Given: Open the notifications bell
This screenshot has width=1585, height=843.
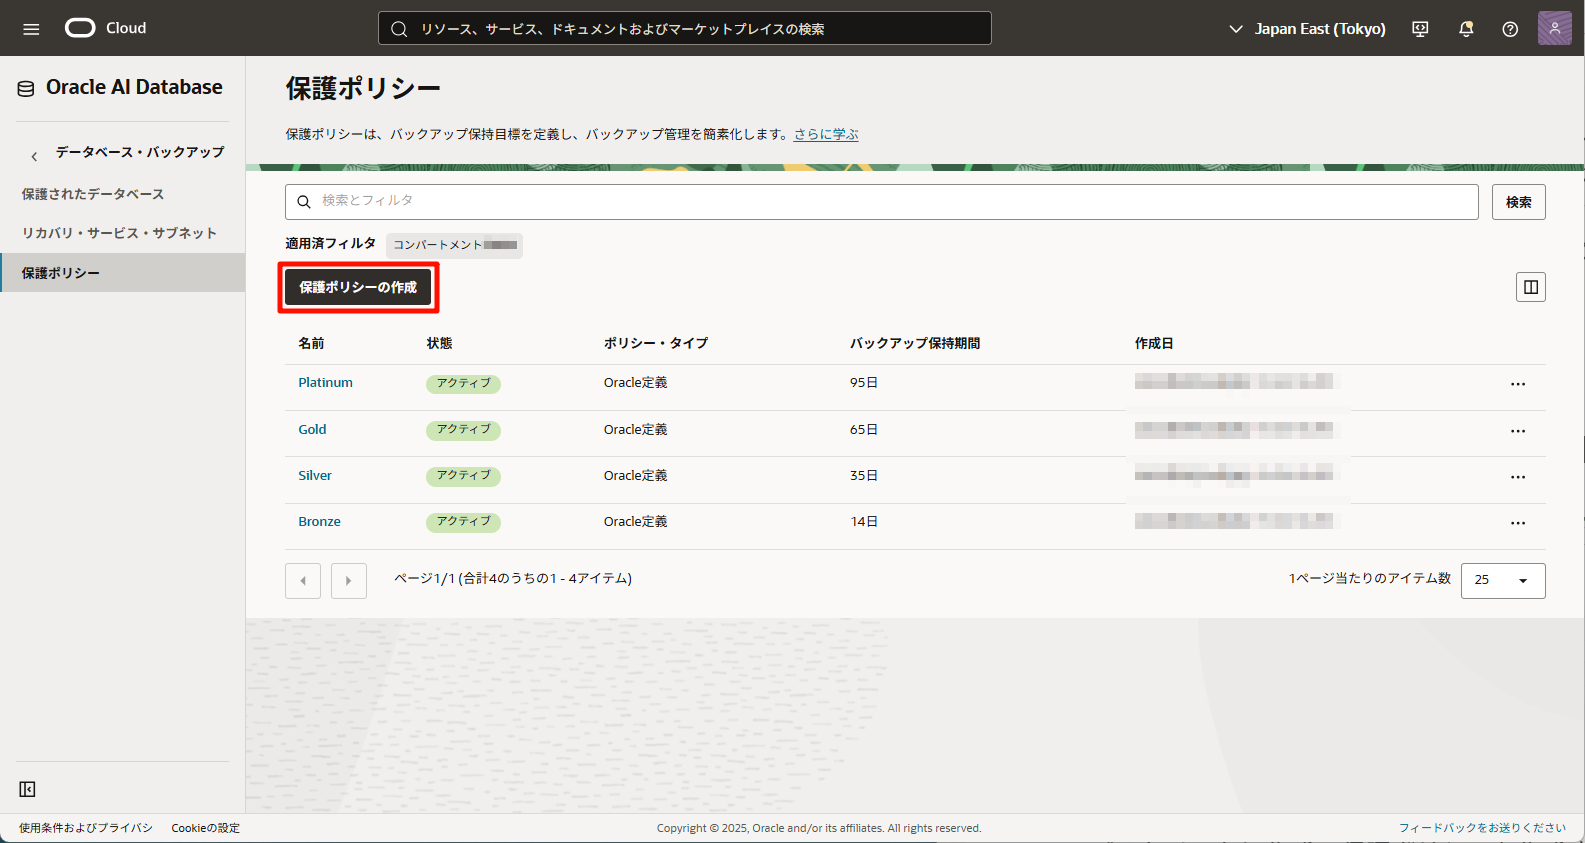Looking at the screenshot, I should click(1466, 29).
